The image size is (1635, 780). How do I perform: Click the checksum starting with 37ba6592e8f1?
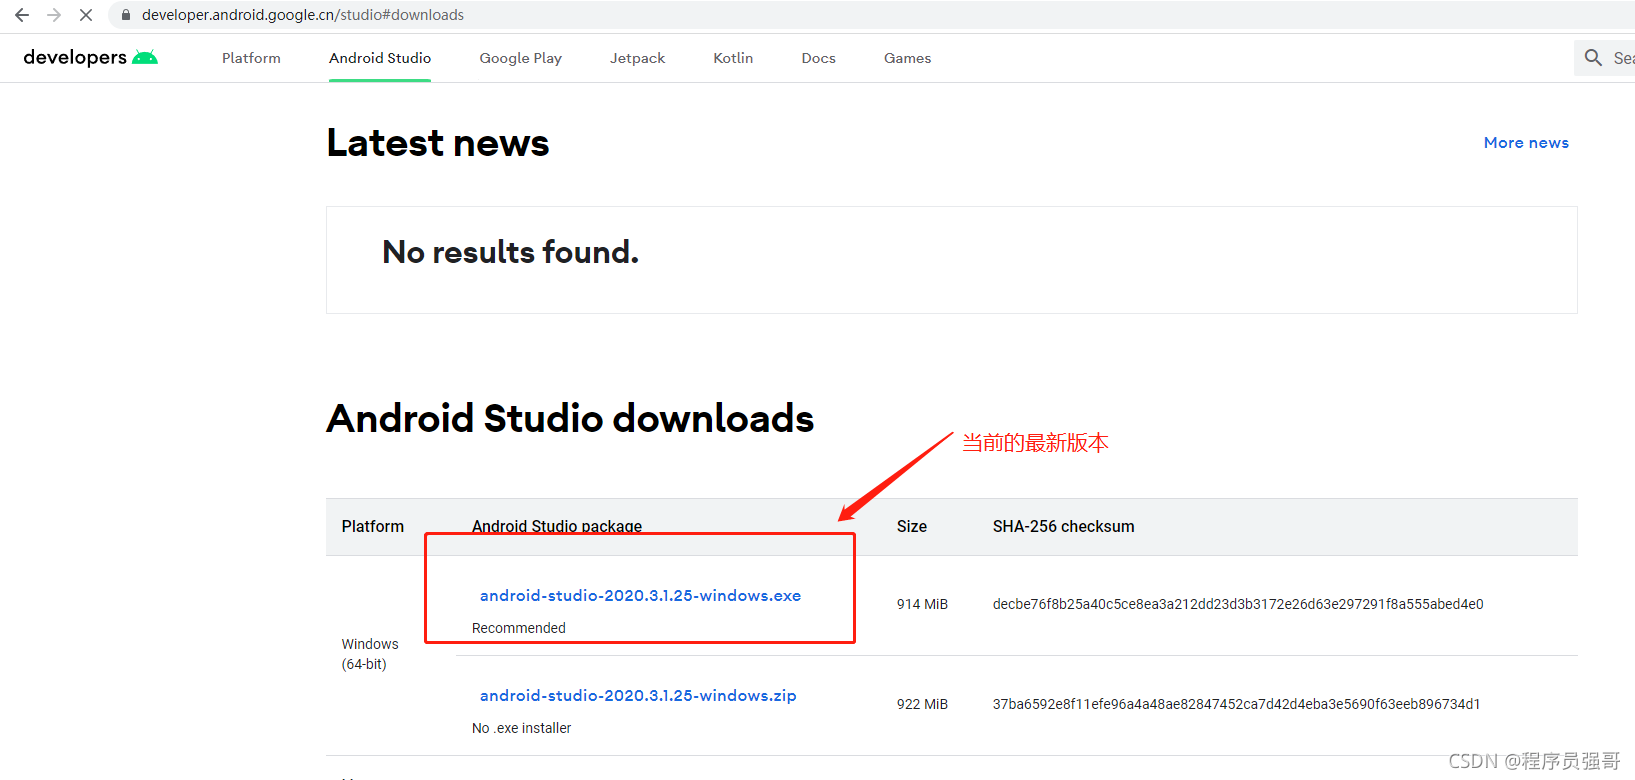pyautogui.click(x=1237, y=704)
